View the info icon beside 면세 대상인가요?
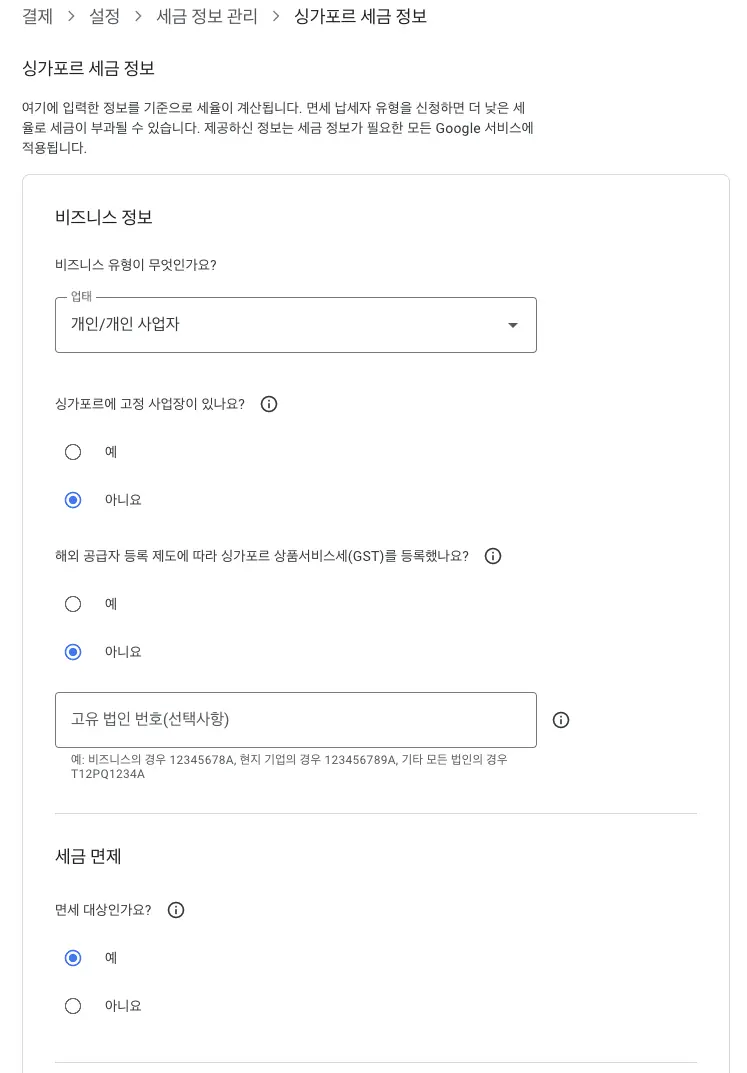This screenshot has width=747, height=1073. click(x=176, y=910)
